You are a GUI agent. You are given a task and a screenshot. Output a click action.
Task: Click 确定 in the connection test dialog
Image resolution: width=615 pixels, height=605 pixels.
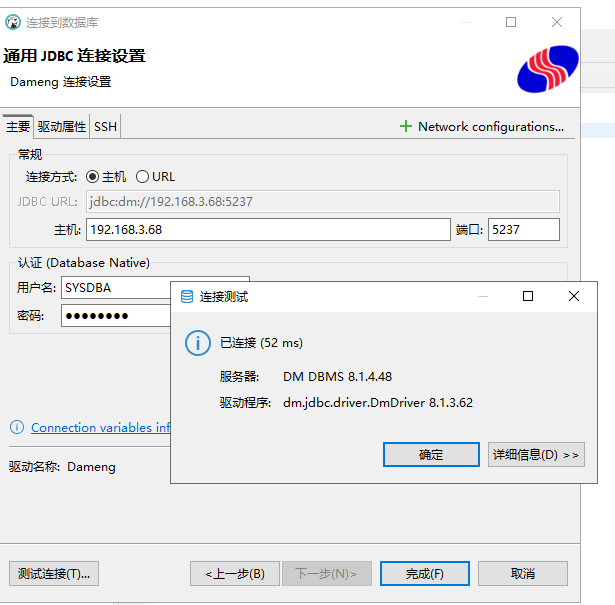(431, 454)
